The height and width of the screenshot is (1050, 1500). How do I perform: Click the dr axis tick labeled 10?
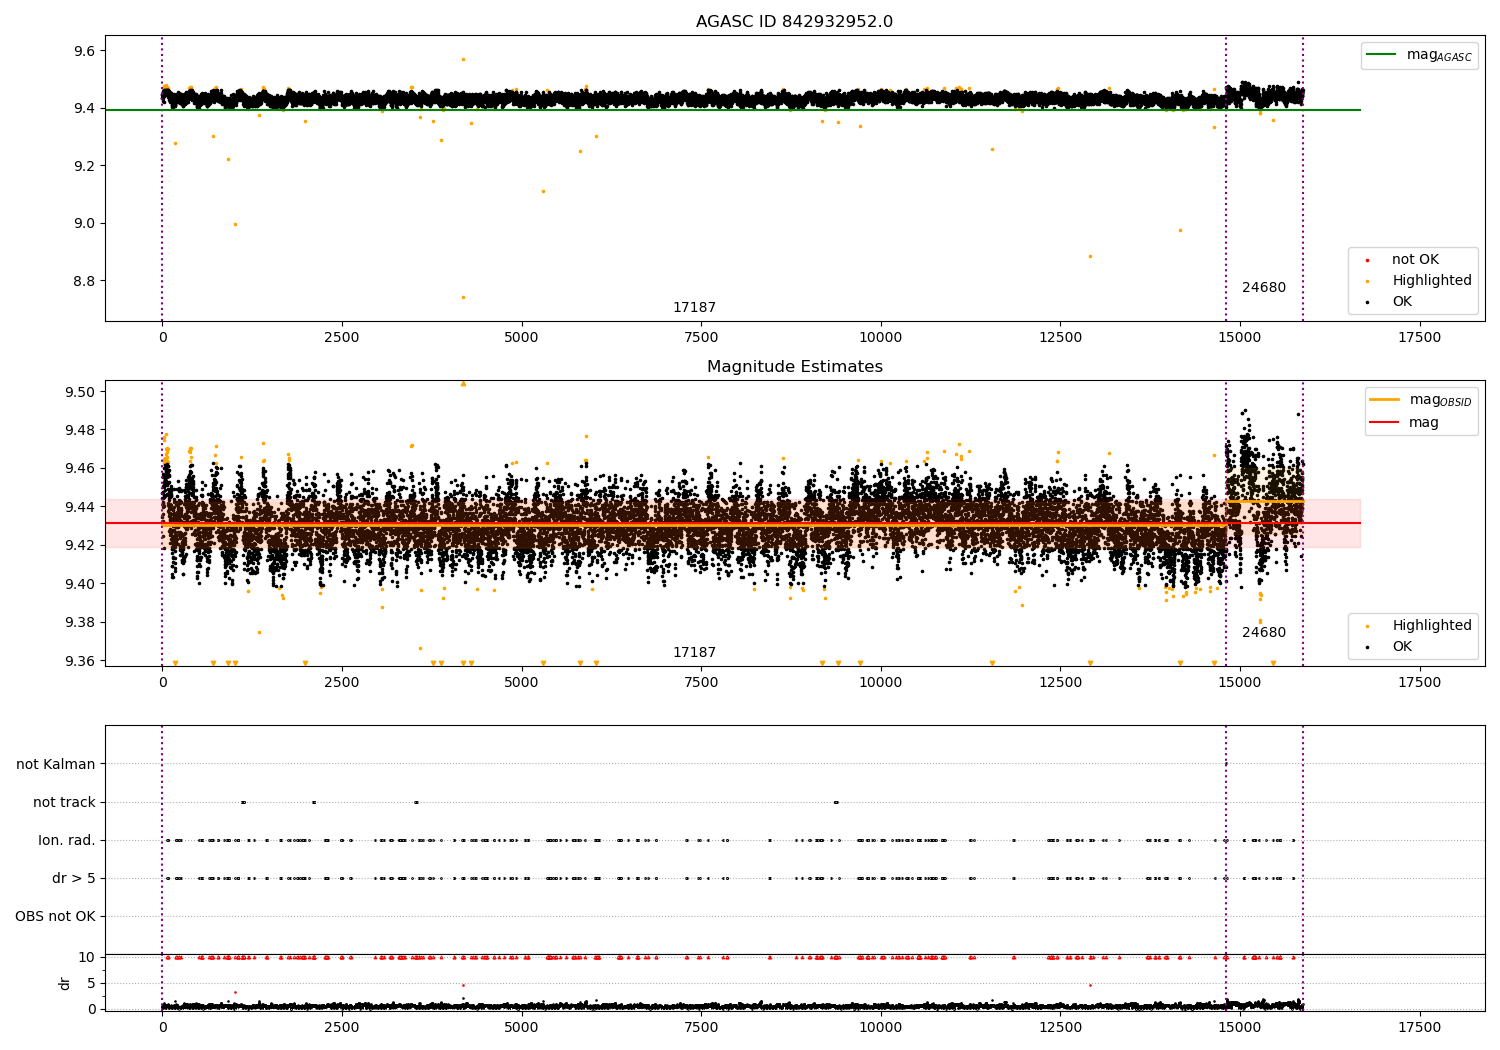point(87,958)
